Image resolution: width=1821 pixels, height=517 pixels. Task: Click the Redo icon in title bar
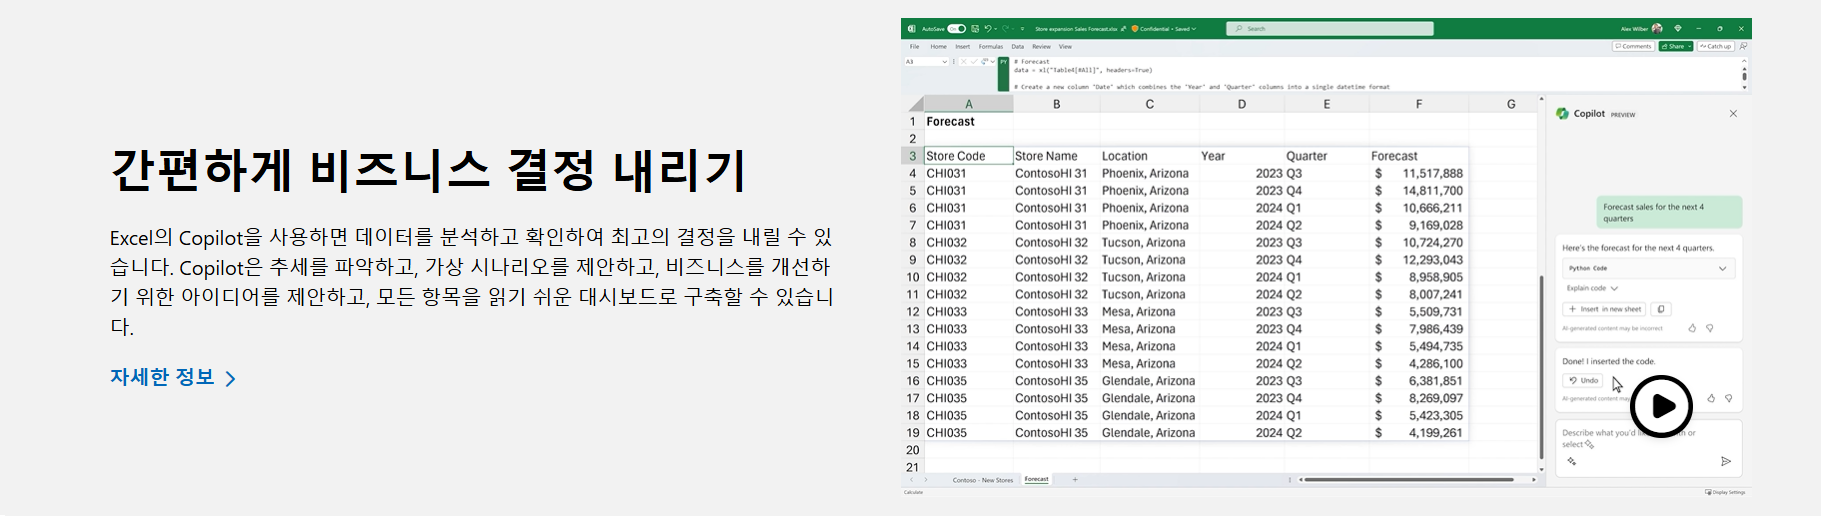[x=1007, y=29]
